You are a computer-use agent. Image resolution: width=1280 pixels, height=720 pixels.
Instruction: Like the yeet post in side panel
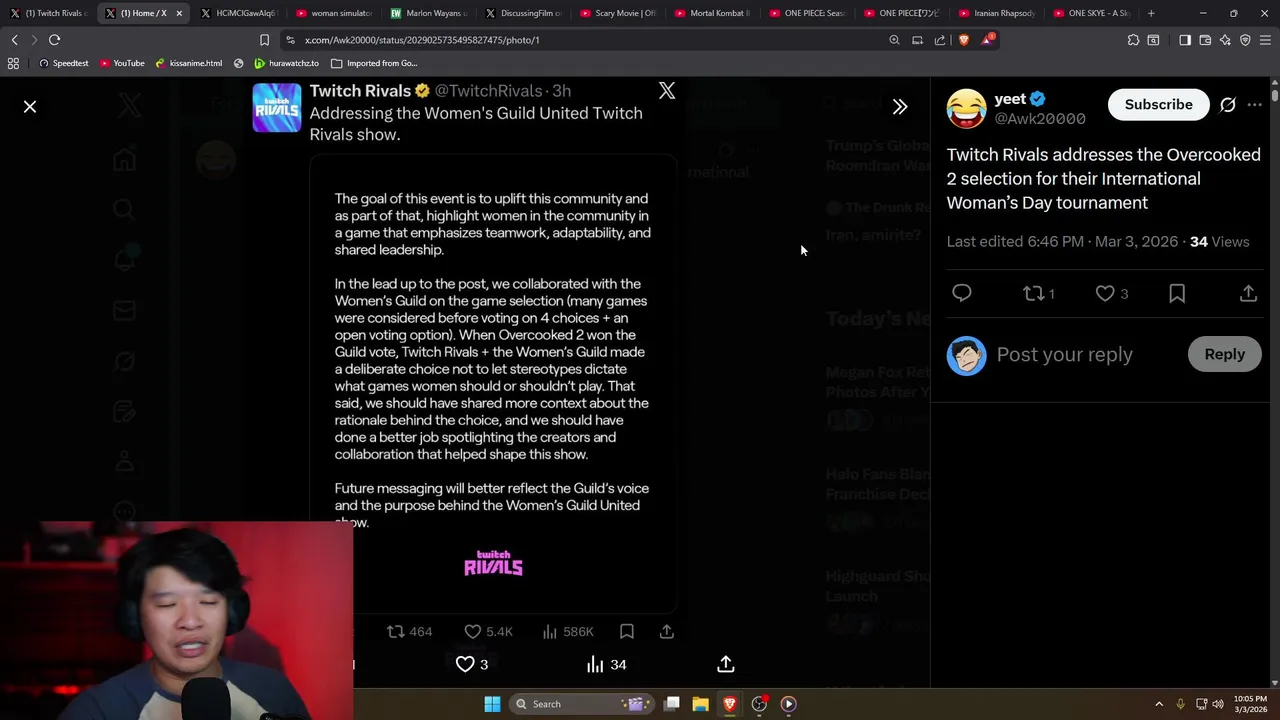1105,293
